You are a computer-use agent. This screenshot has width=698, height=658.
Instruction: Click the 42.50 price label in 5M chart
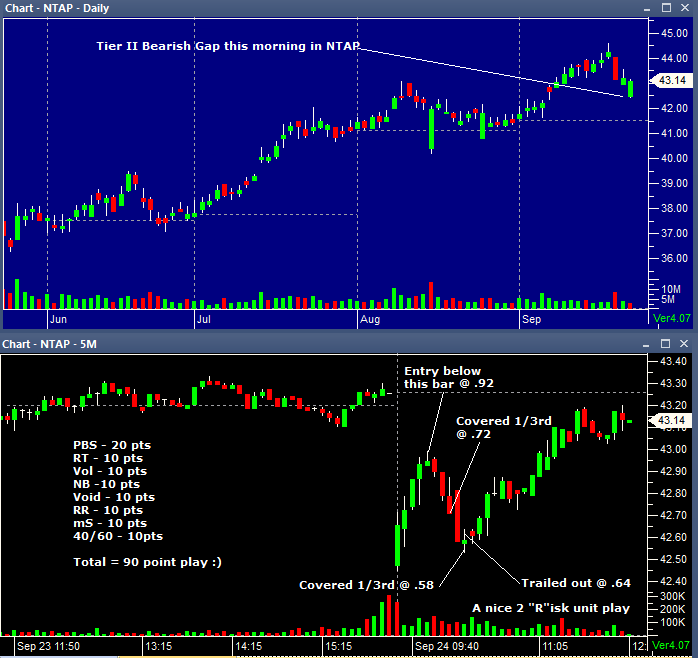[x=674, y=559]
